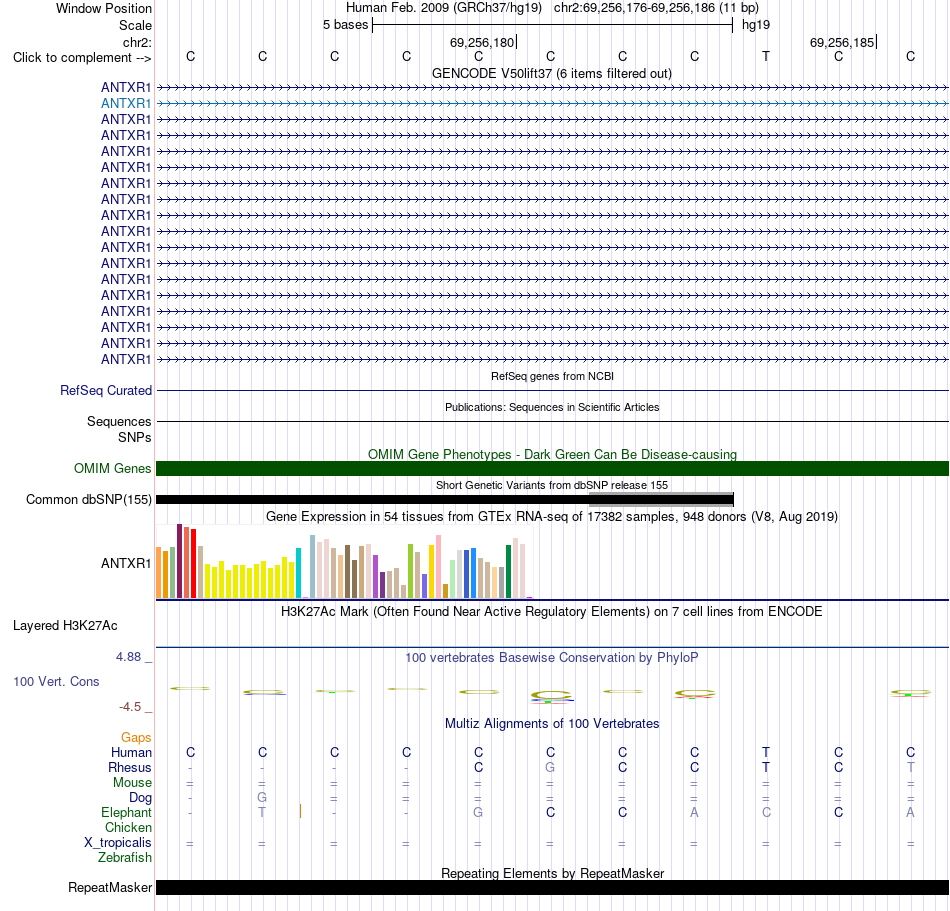Click the Gaps row label
The width and height of the screenshot is (950, 911).
pos(136,737)
